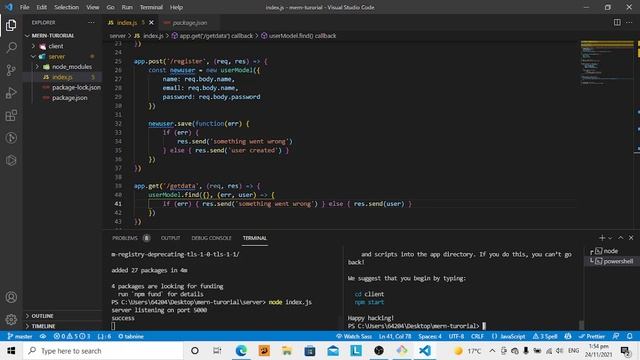Viewport: 640px width, 360px height.
Task: Open the Terminal menu
Action: click(151, 7)
